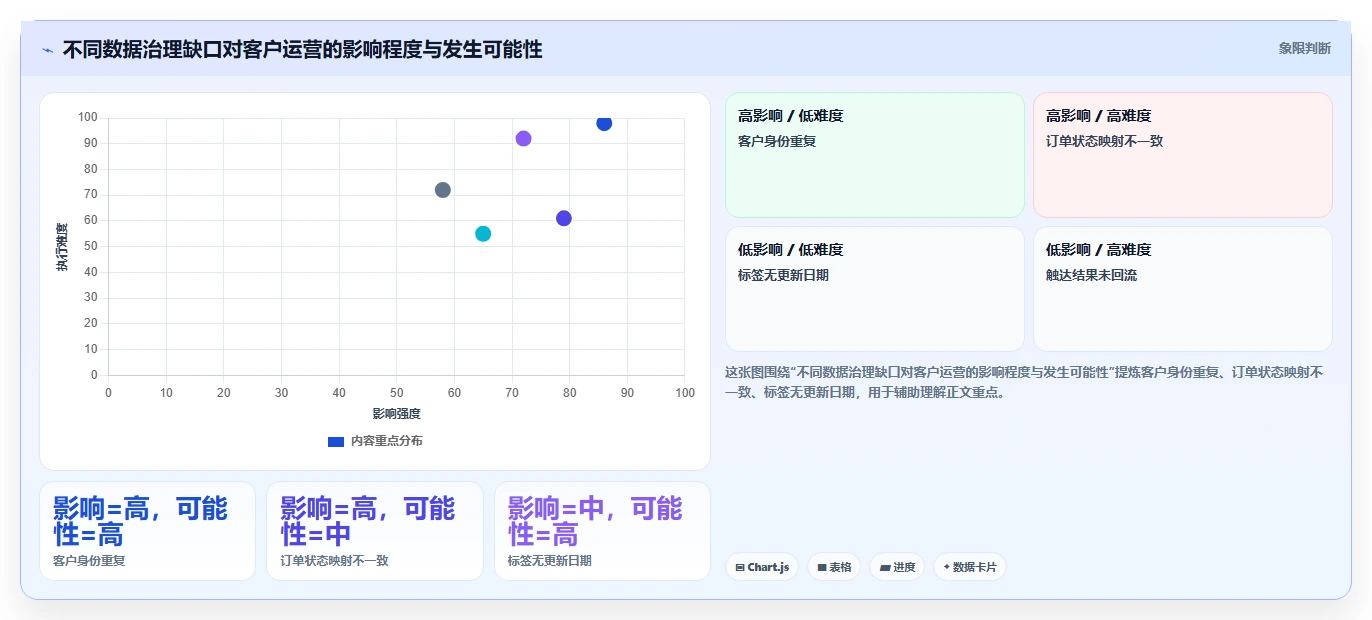Click the 执行难度 y-axis title

(62, 247)
